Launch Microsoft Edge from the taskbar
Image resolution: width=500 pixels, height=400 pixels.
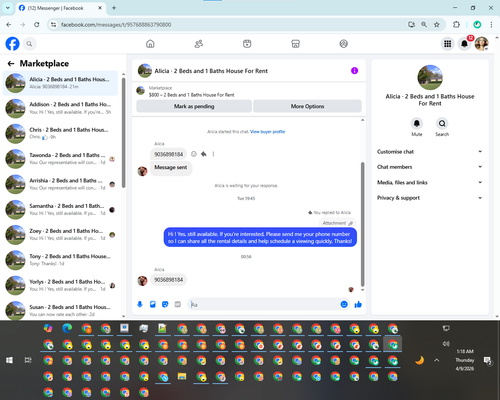[67, 328]
